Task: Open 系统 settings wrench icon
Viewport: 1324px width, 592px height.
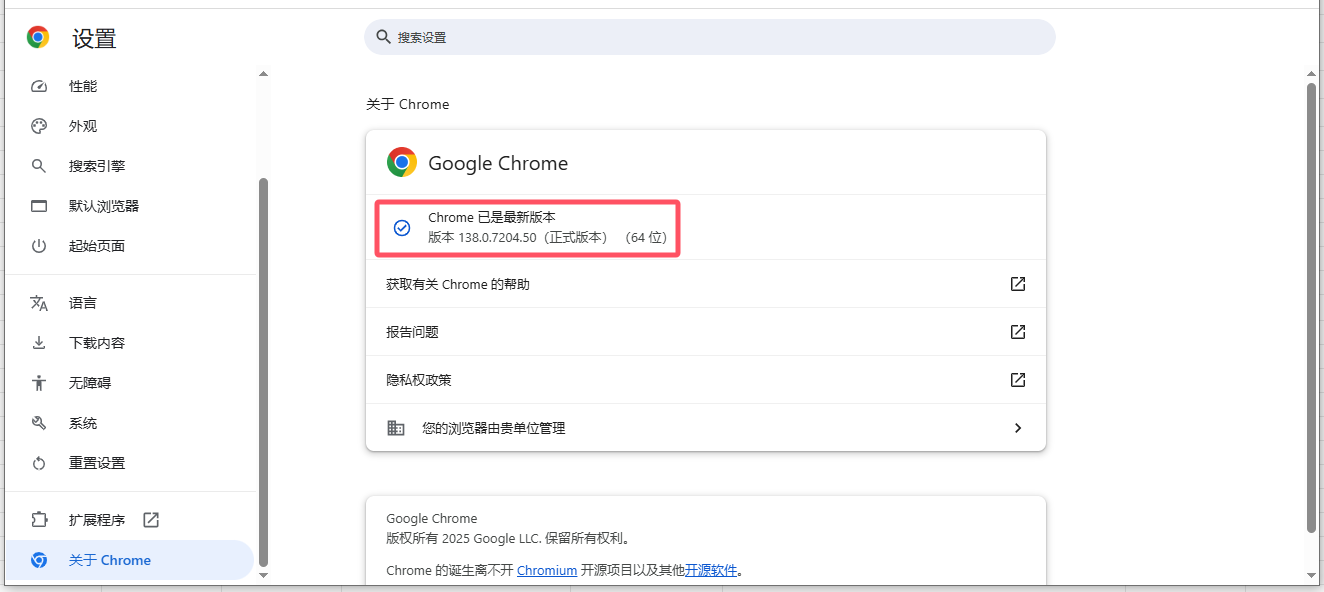Action: (x=39, y=423)
